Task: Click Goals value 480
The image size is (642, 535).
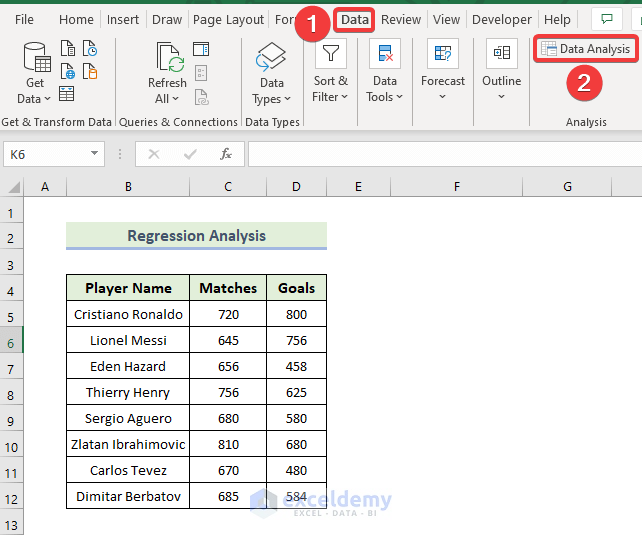Action: (296, 470)
